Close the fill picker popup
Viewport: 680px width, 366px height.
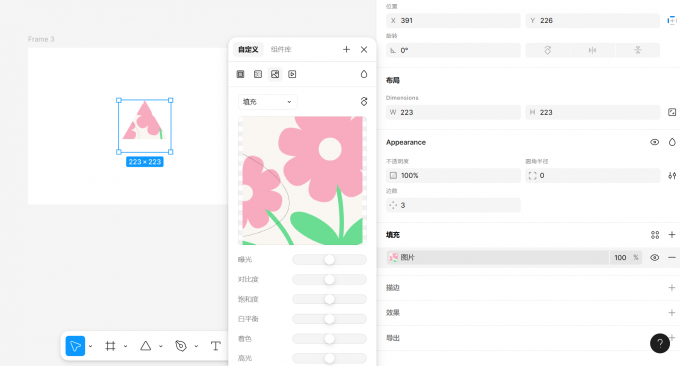point(364,49)
